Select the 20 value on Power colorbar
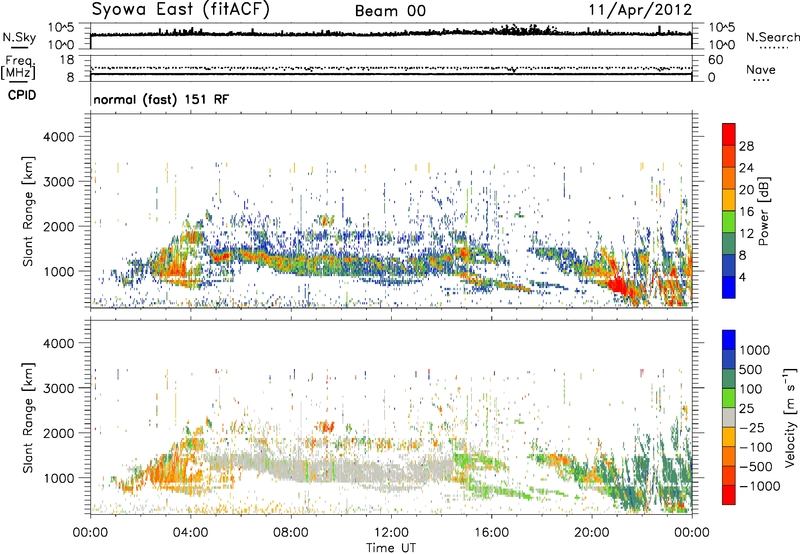Image resolution: width=800 pixels, height=554 pixels. coord(746,190)
